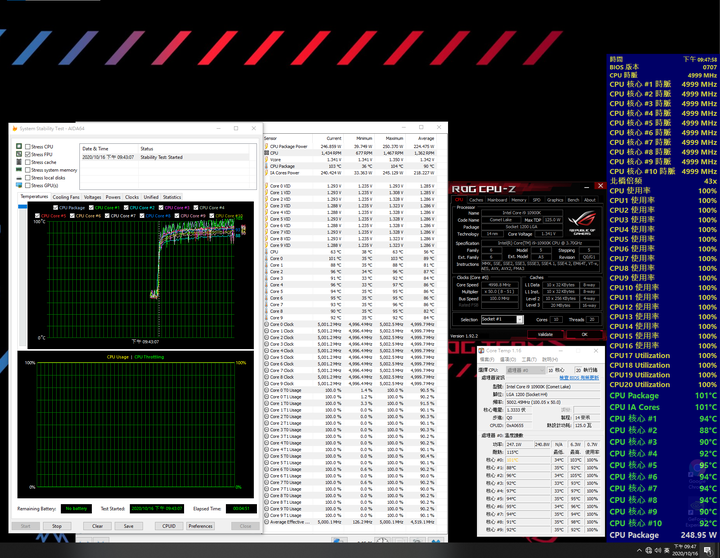720x558 pixels.
Task: Click the Core 0 Clock sensor icon
Action: click(266, 324)
